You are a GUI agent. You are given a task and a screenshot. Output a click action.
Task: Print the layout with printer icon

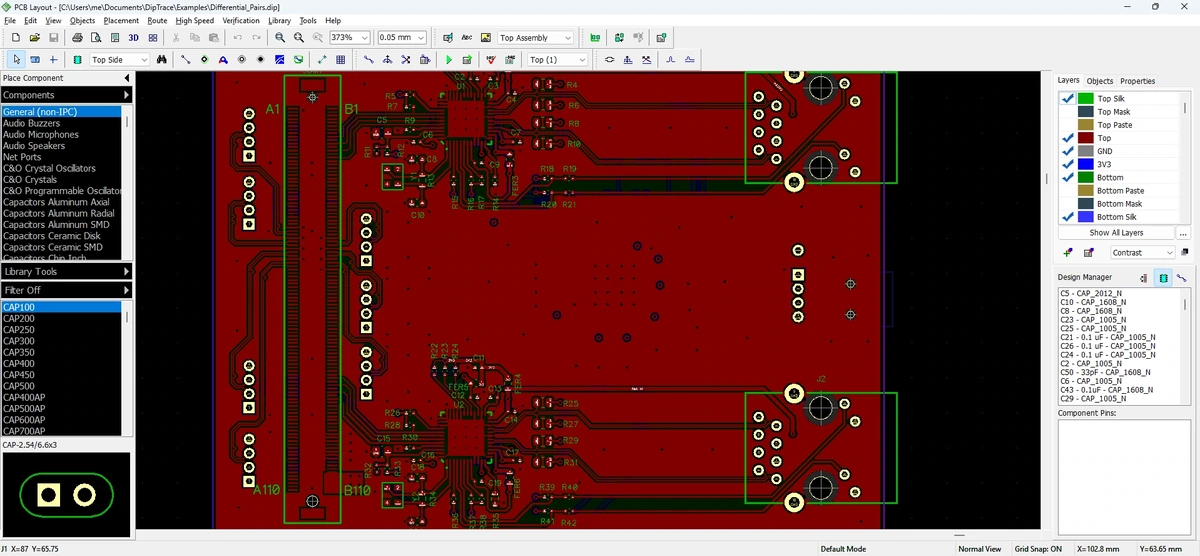tap(75, 37)
